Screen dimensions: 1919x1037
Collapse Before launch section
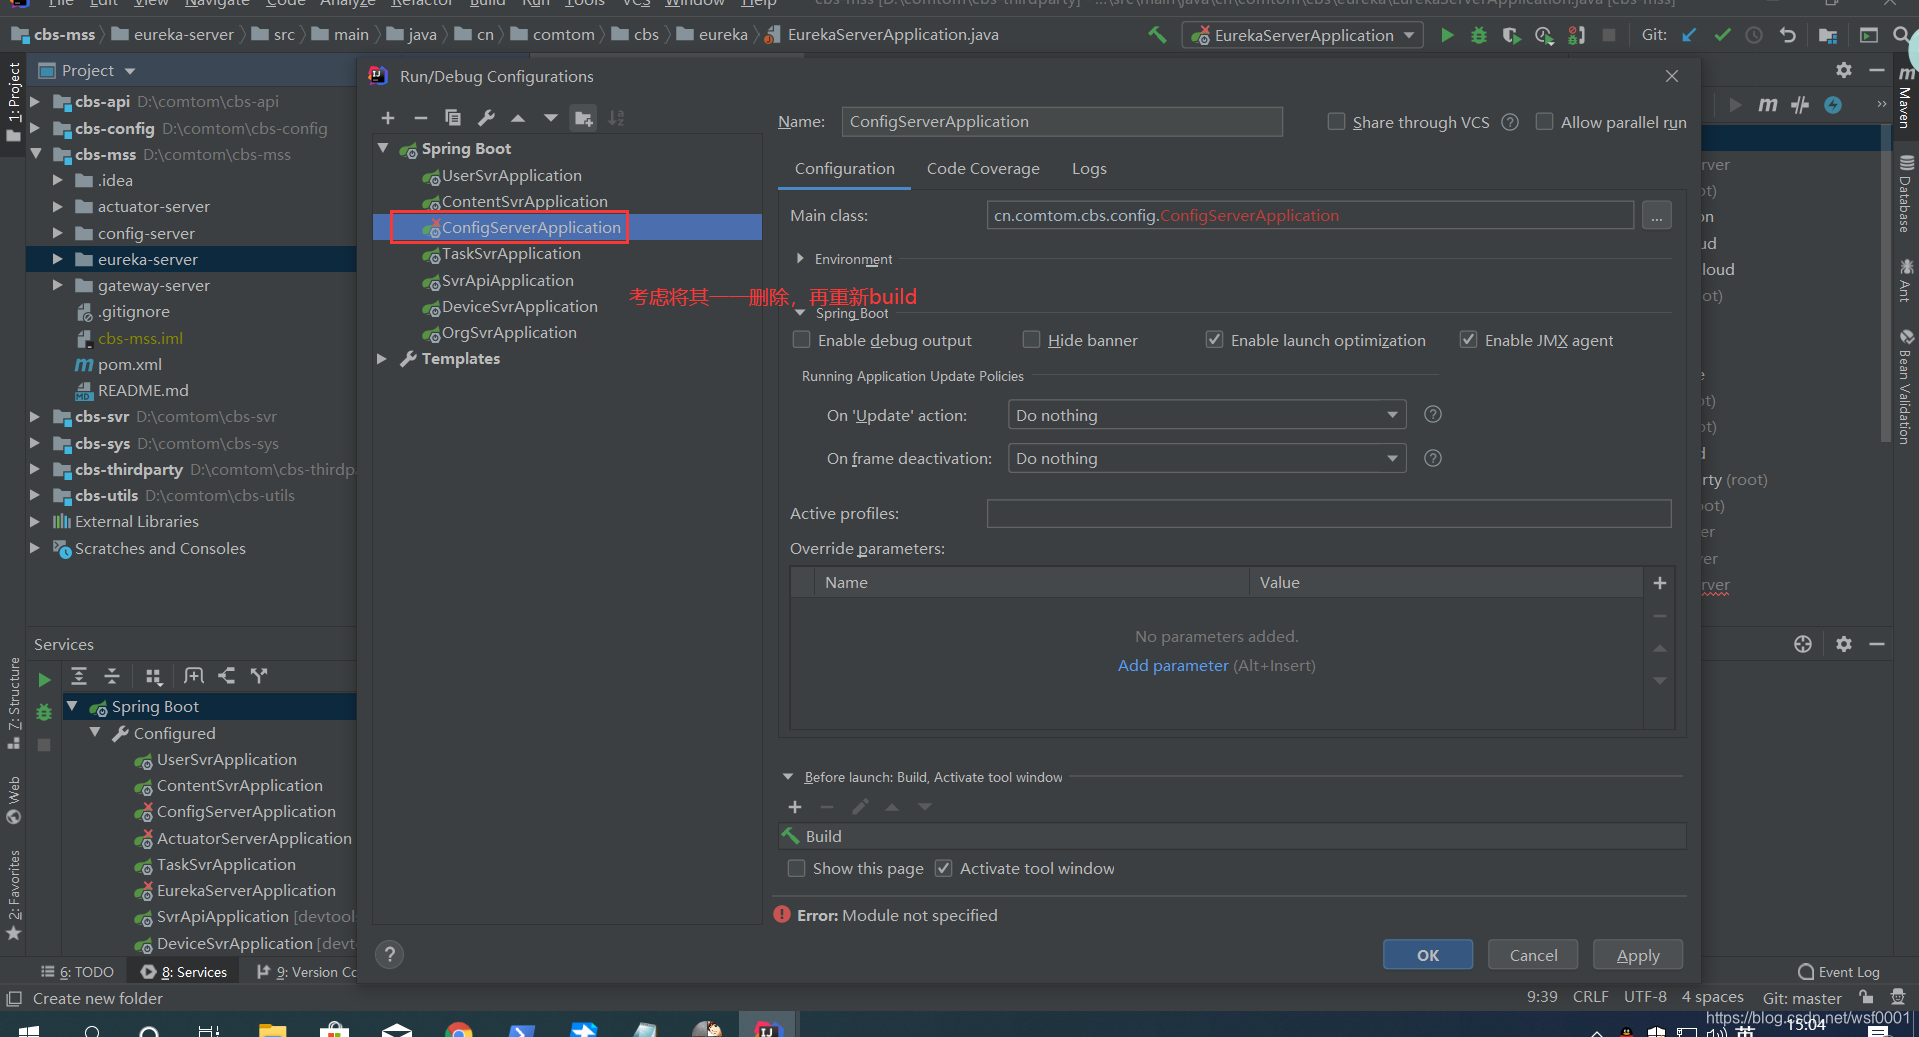point(788,777)
